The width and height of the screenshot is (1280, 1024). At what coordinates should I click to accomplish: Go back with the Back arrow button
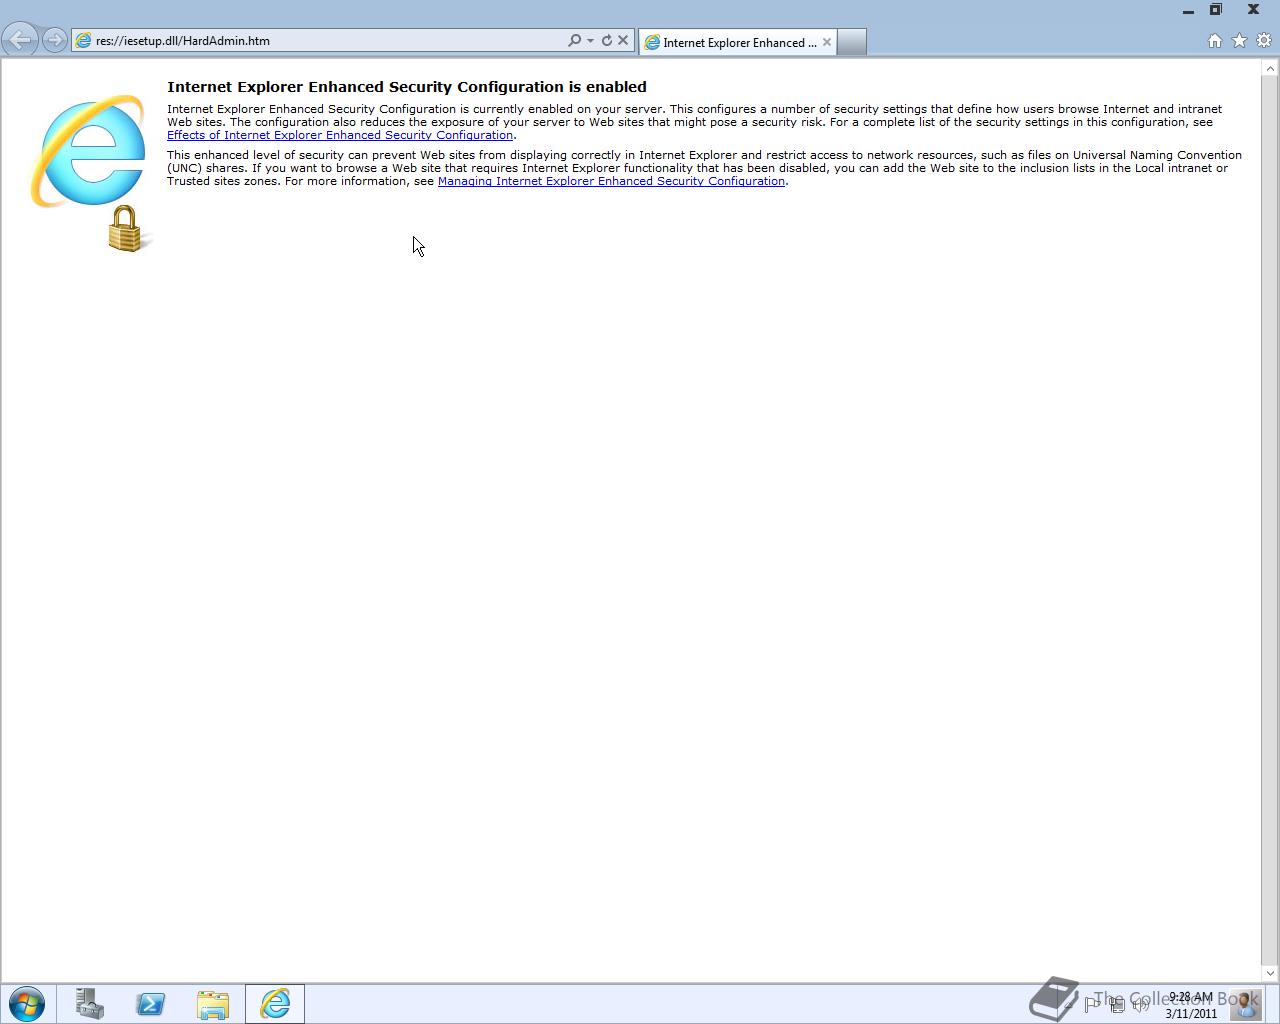coord(19,40)
